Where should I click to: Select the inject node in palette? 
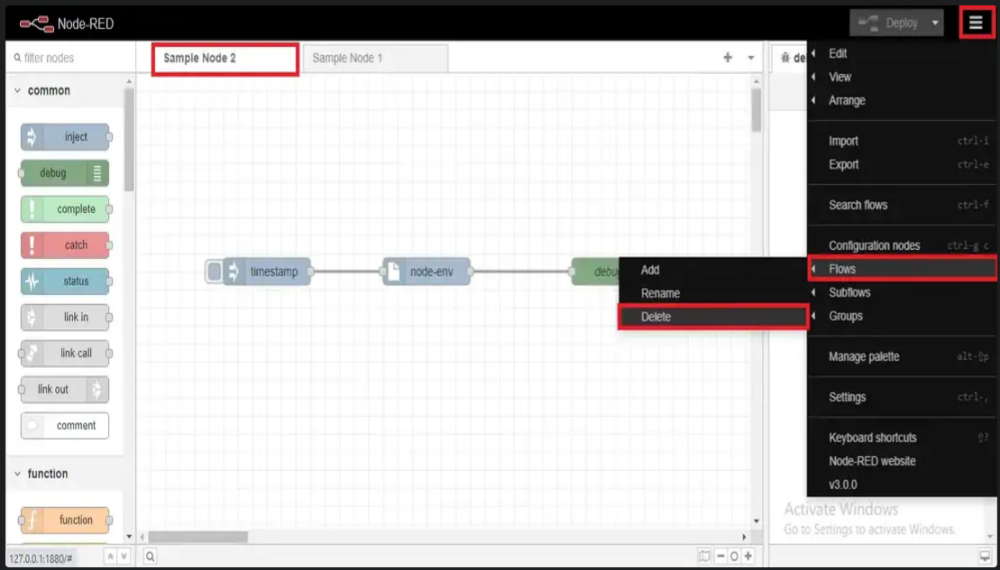(x=66, y=137)
